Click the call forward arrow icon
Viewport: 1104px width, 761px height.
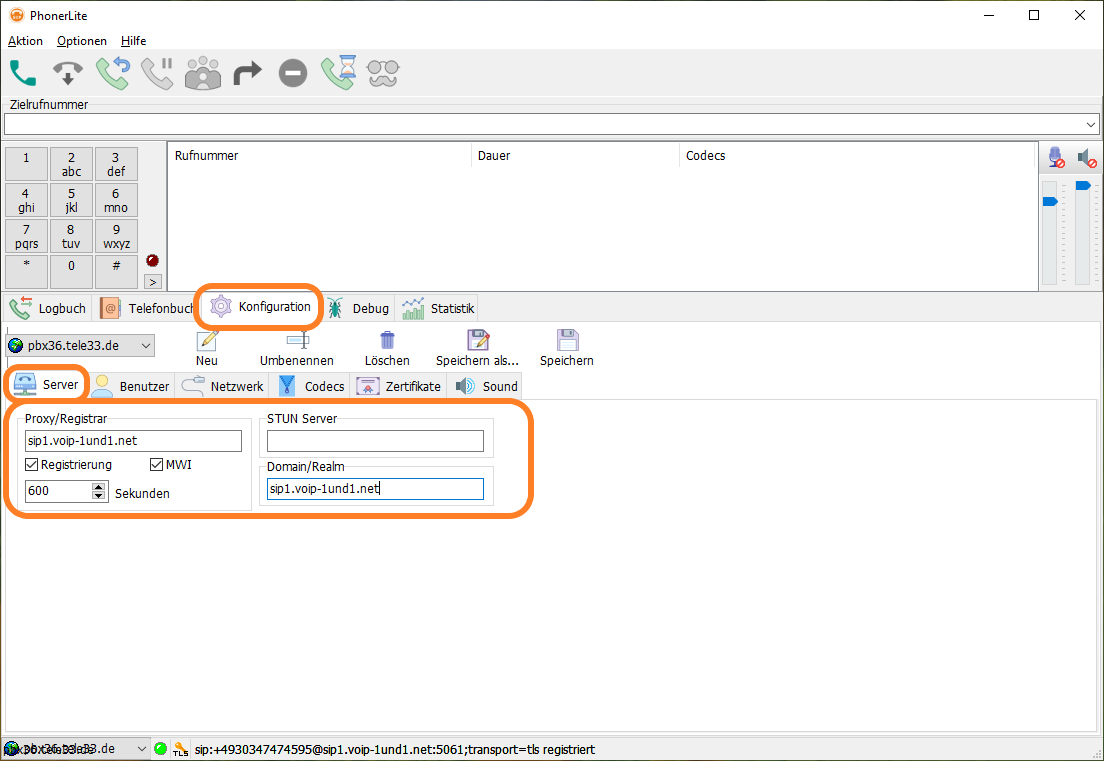click(x=247, y=73)
